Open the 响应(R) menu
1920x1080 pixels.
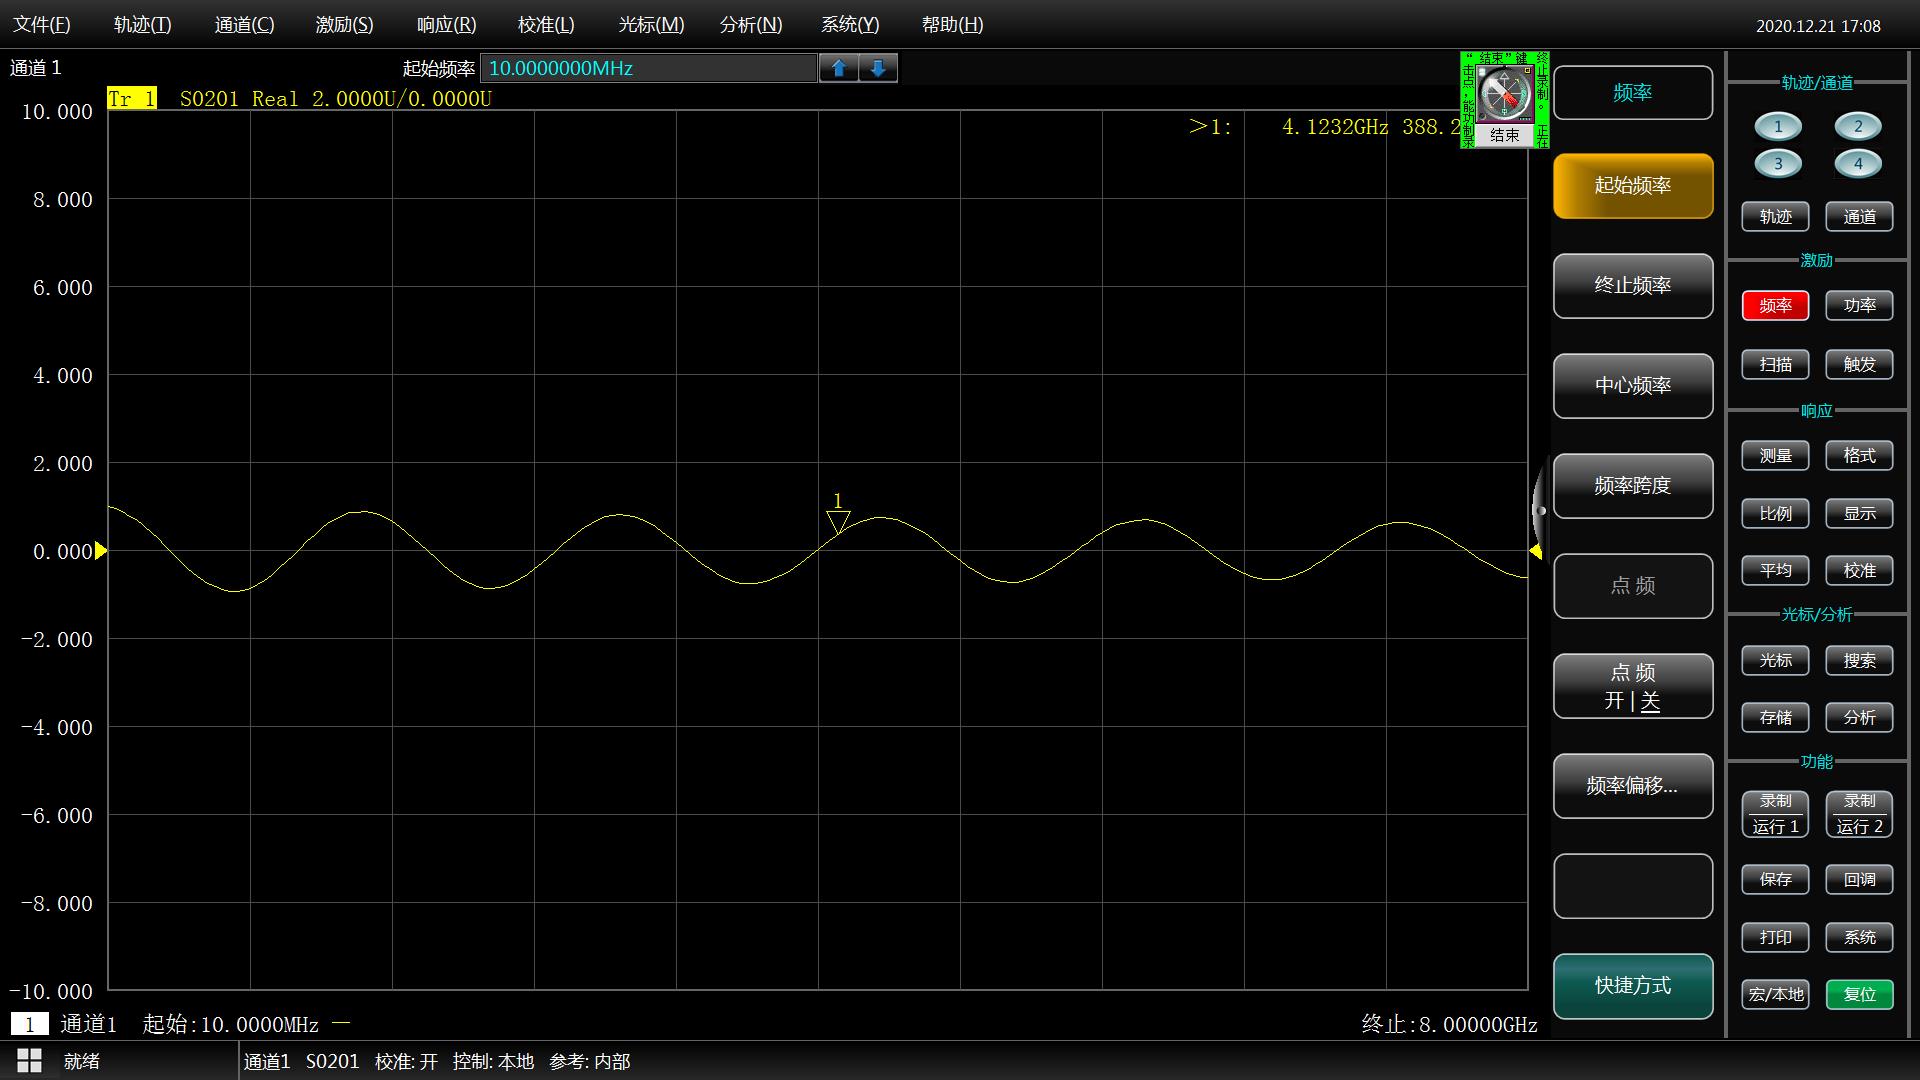446,25
